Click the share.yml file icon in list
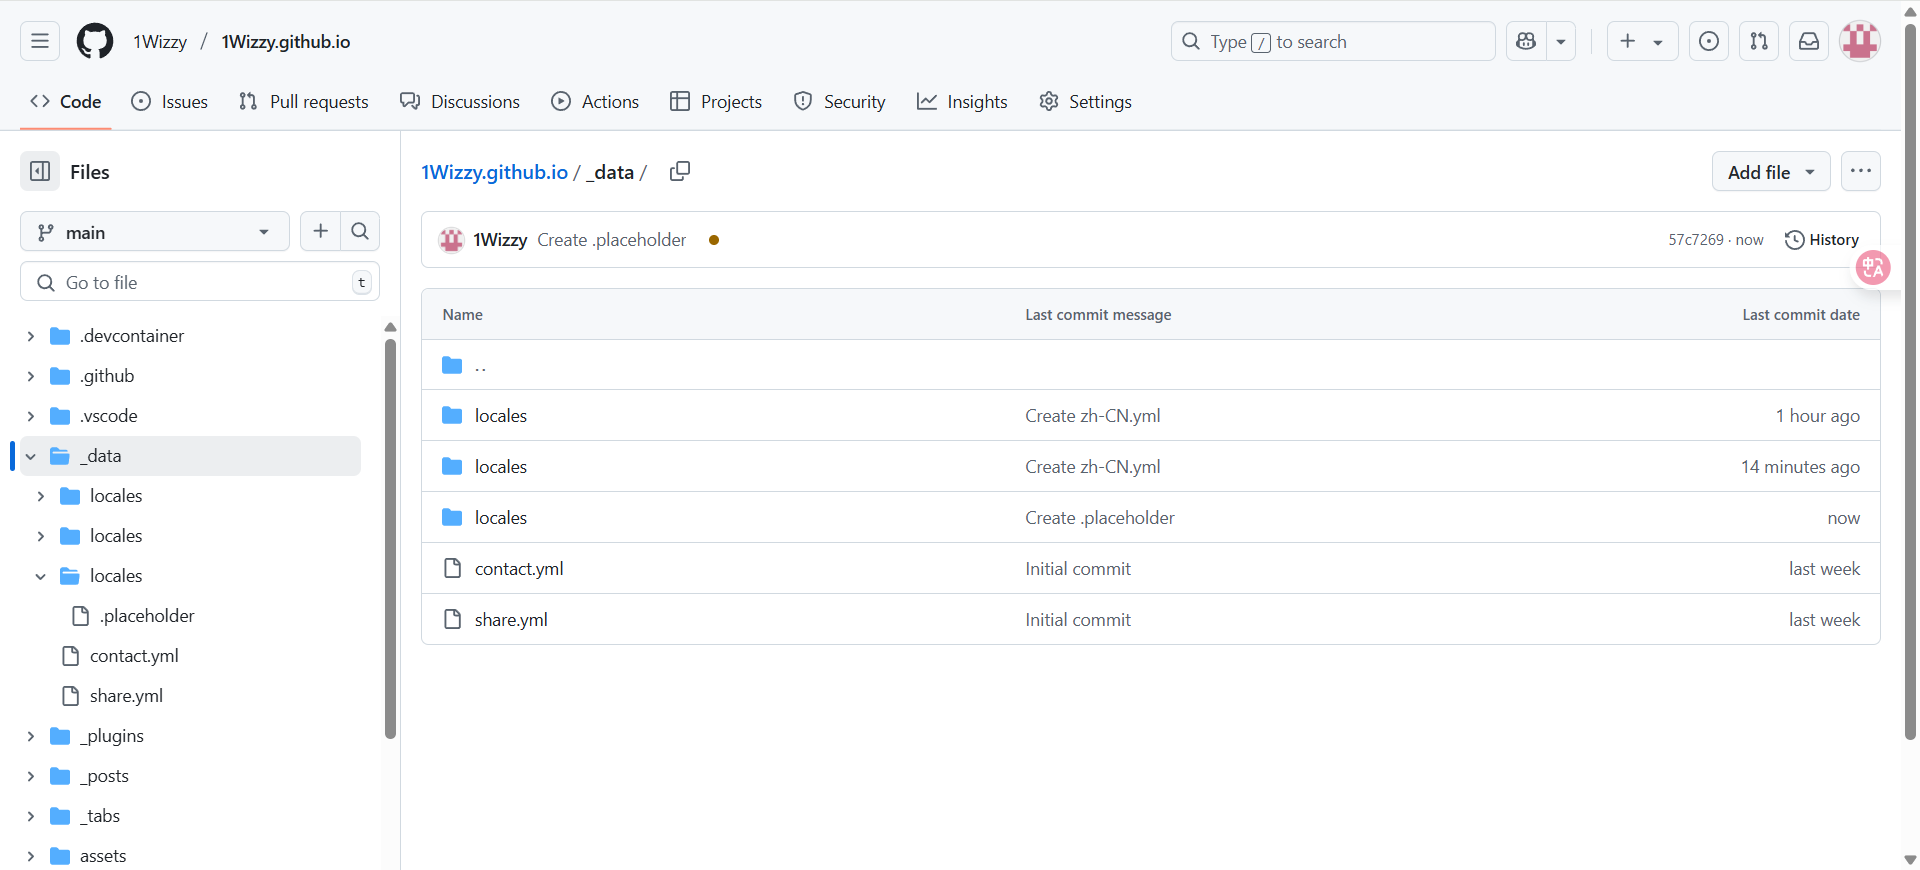The image size is (1920, 870). (x=452, y=619)
